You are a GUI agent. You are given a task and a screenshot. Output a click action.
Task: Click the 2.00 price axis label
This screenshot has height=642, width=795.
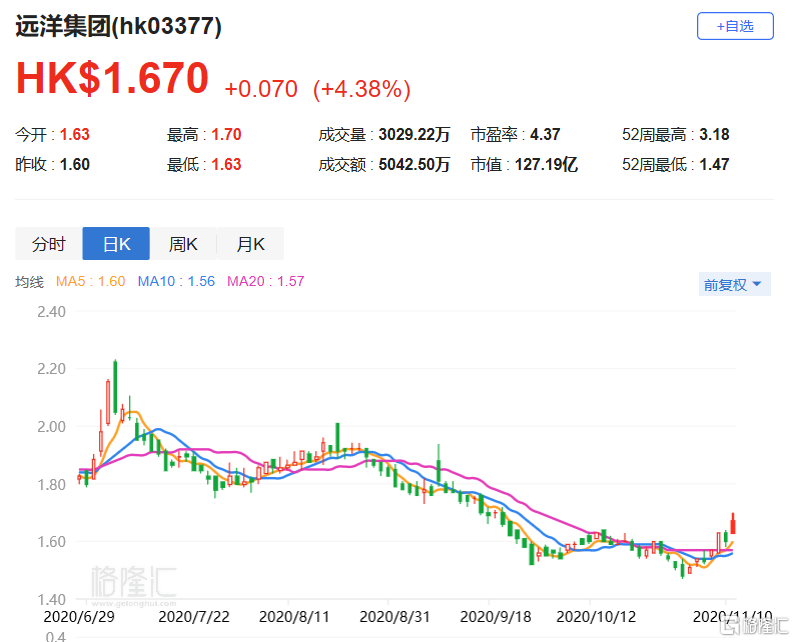pyautogui.click(x=51, y=426)
